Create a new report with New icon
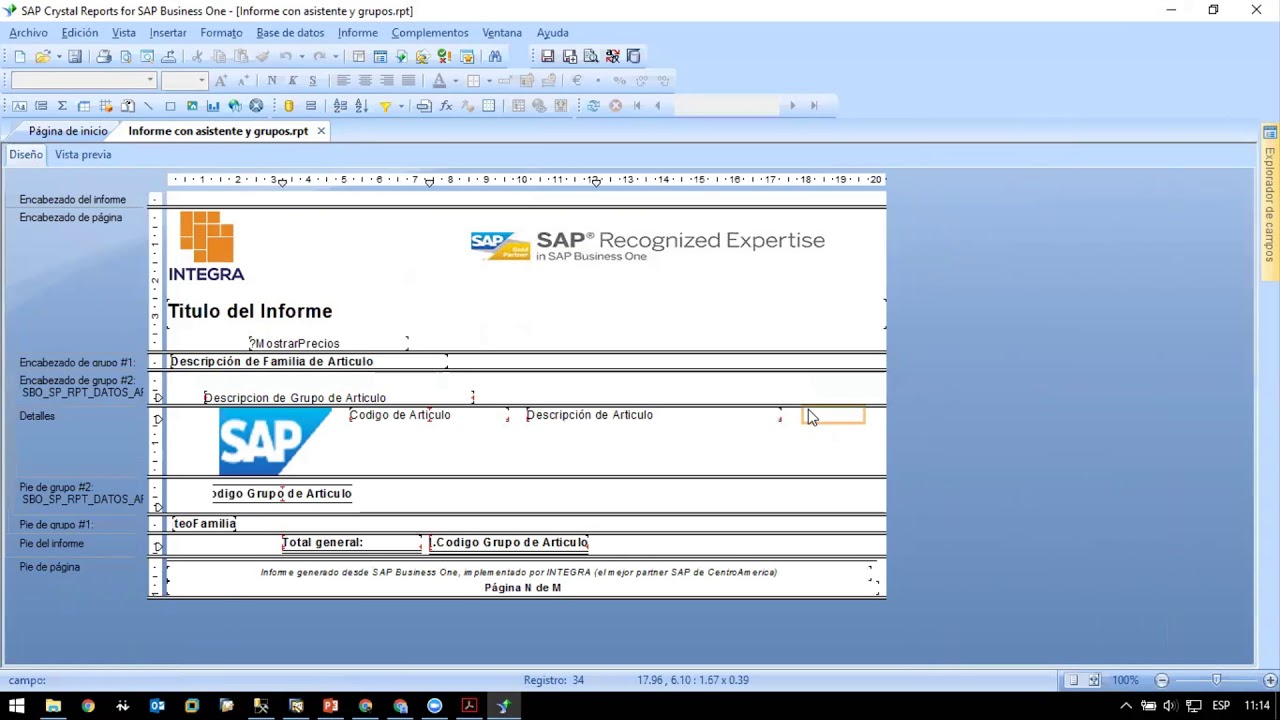Screen dimensions: 1280x720 20,56
